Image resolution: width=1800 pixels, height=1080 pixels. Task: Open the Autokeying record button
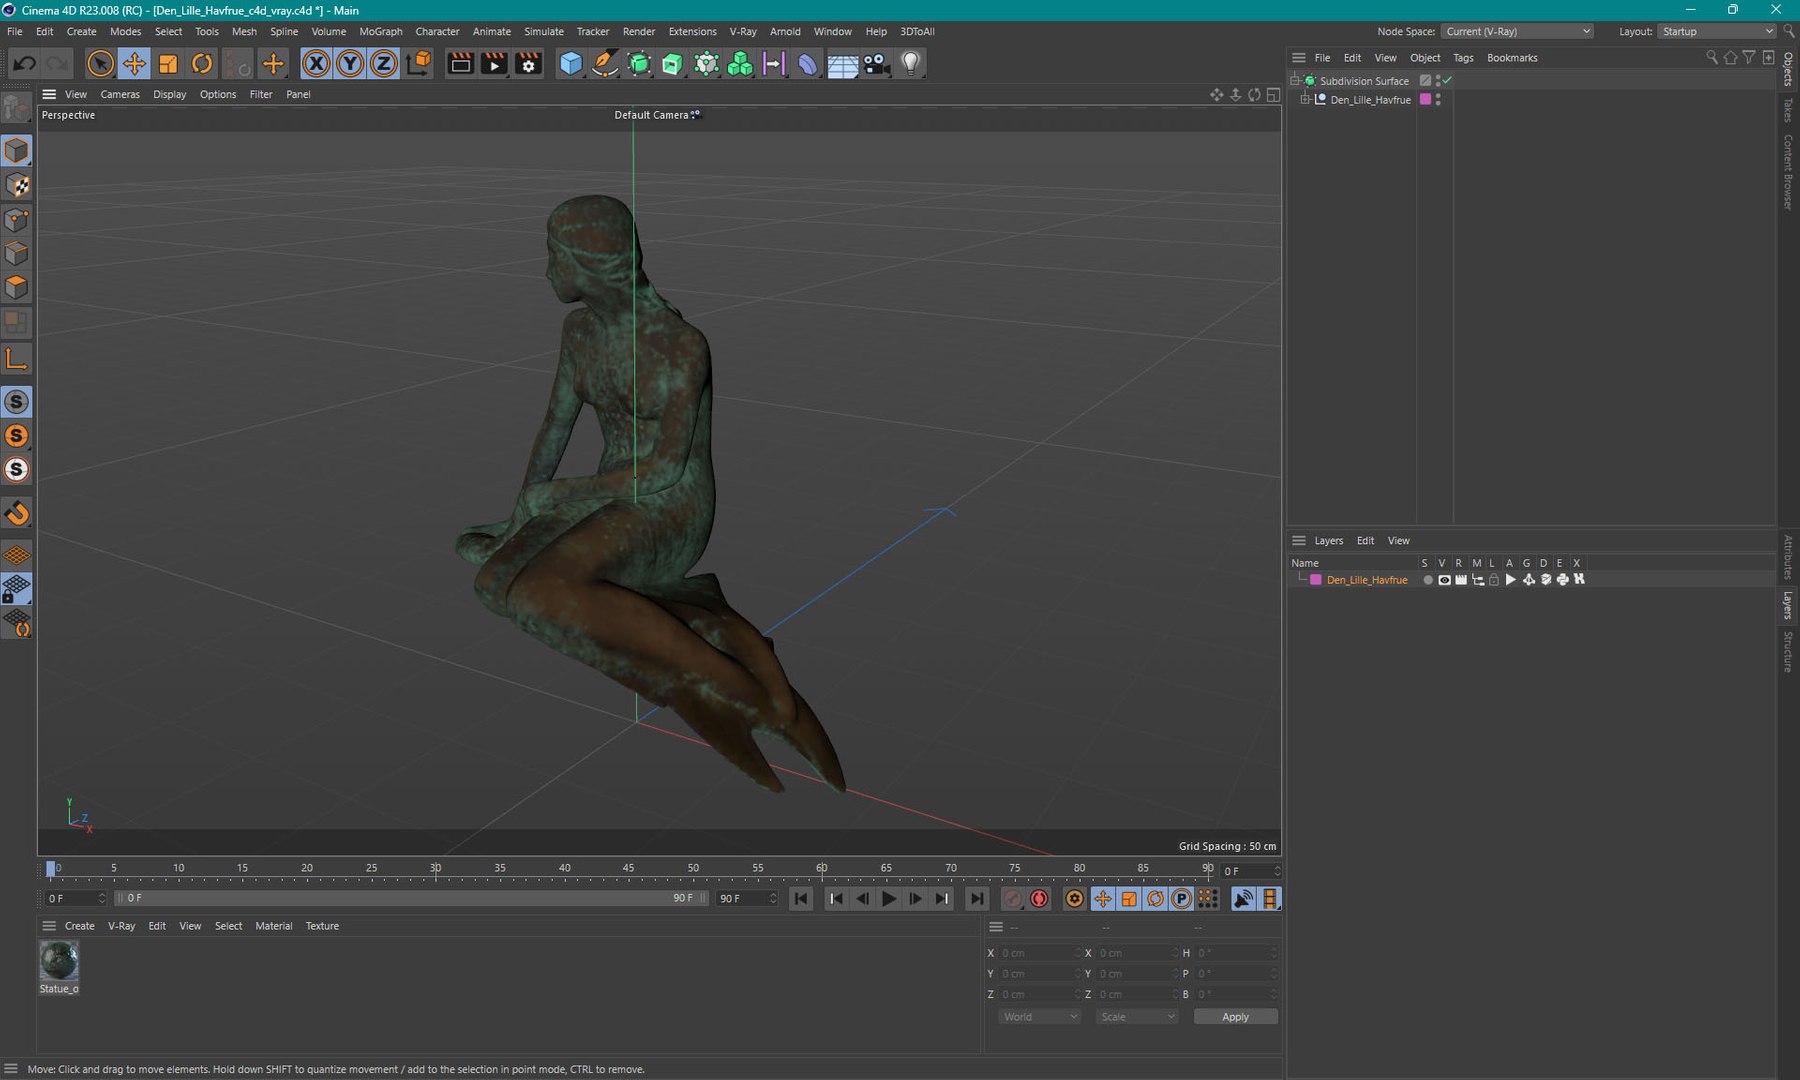coord(1040,899)
